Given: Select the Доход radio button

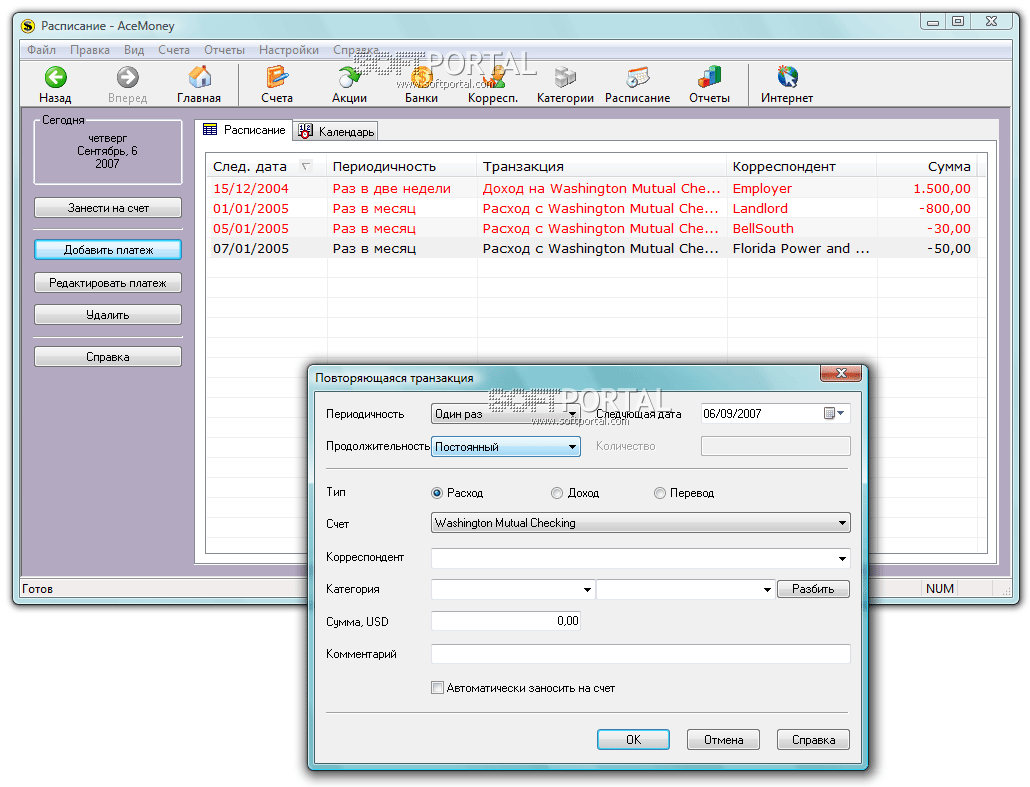Looking at the screenshot, I should click(x=557, y=493).
